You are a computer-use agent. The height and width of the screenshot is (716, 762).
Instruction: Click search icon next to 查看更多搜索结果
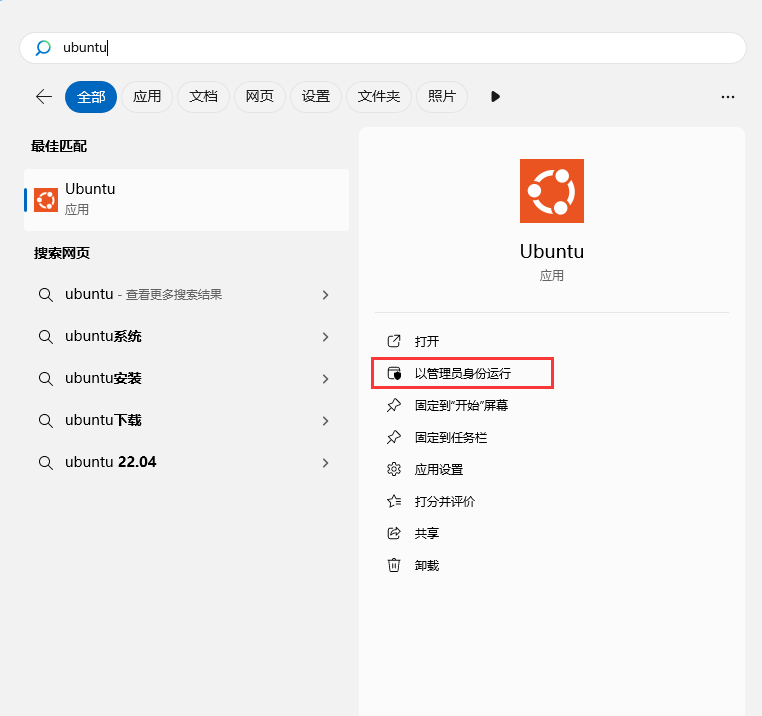[46, 295]
